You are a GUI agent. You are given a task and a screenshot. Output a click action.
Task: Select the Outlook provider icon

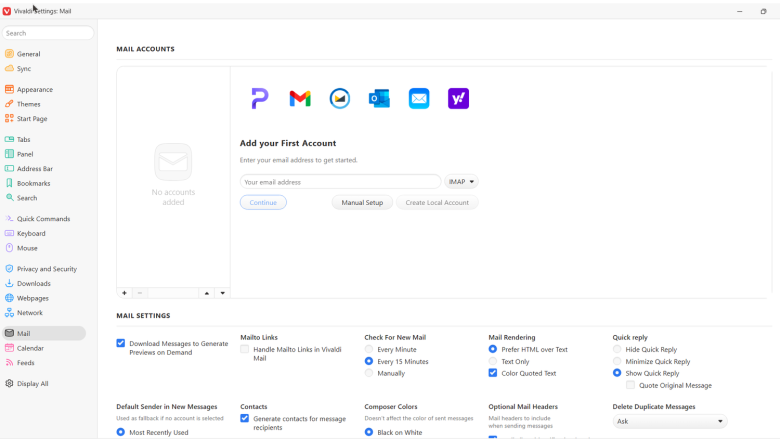pos(379,98)
